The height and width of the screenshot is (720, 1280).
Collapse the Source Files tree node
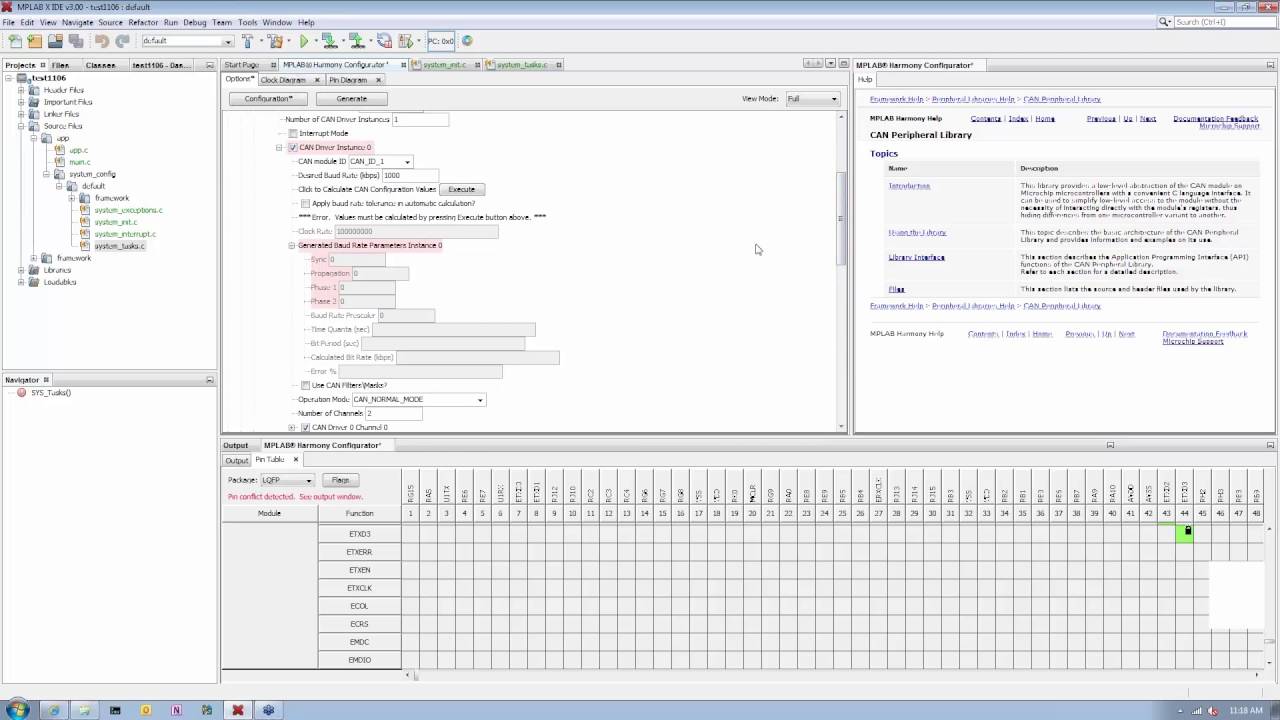click(21, 126)
